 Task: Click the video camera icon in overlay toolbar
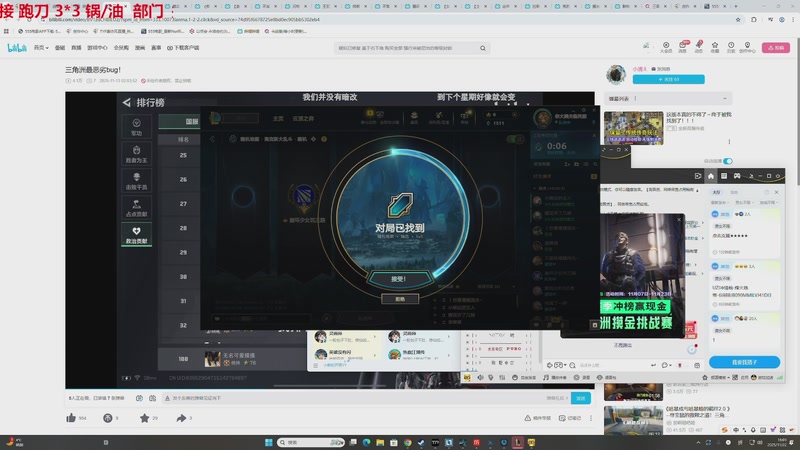tap(697, 176)
